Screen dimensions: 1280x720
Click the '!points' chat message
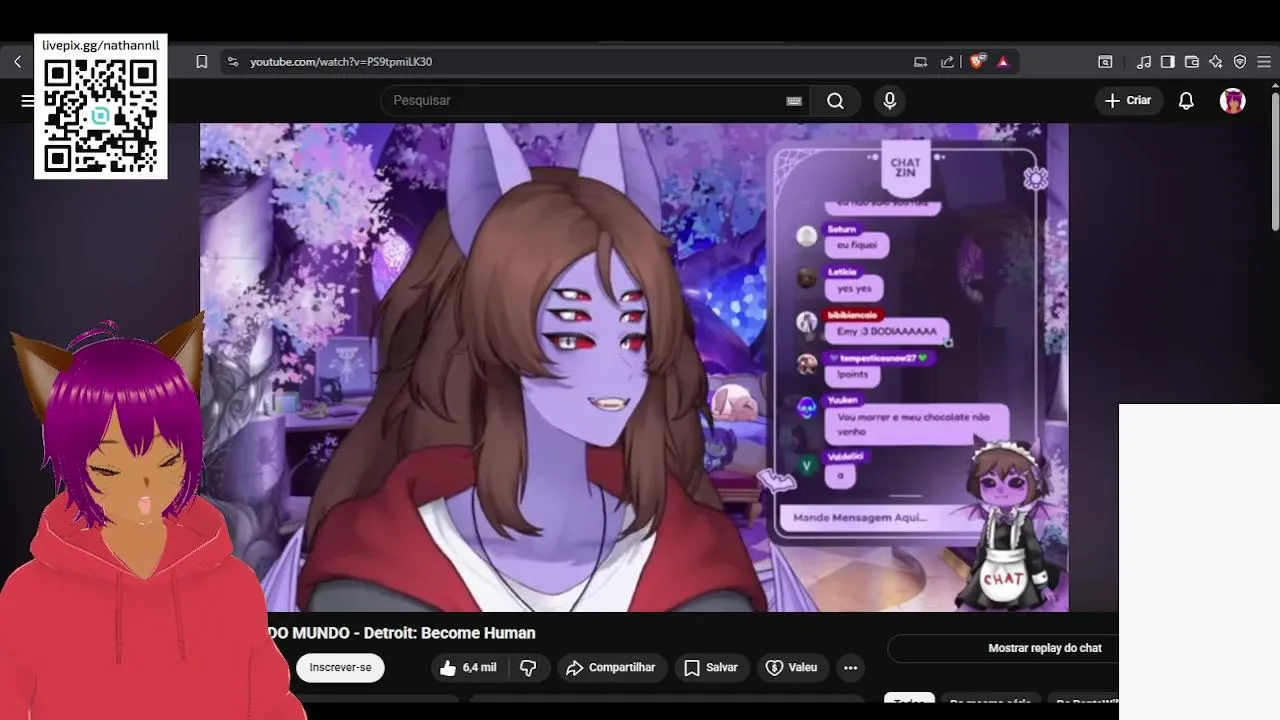852,374
